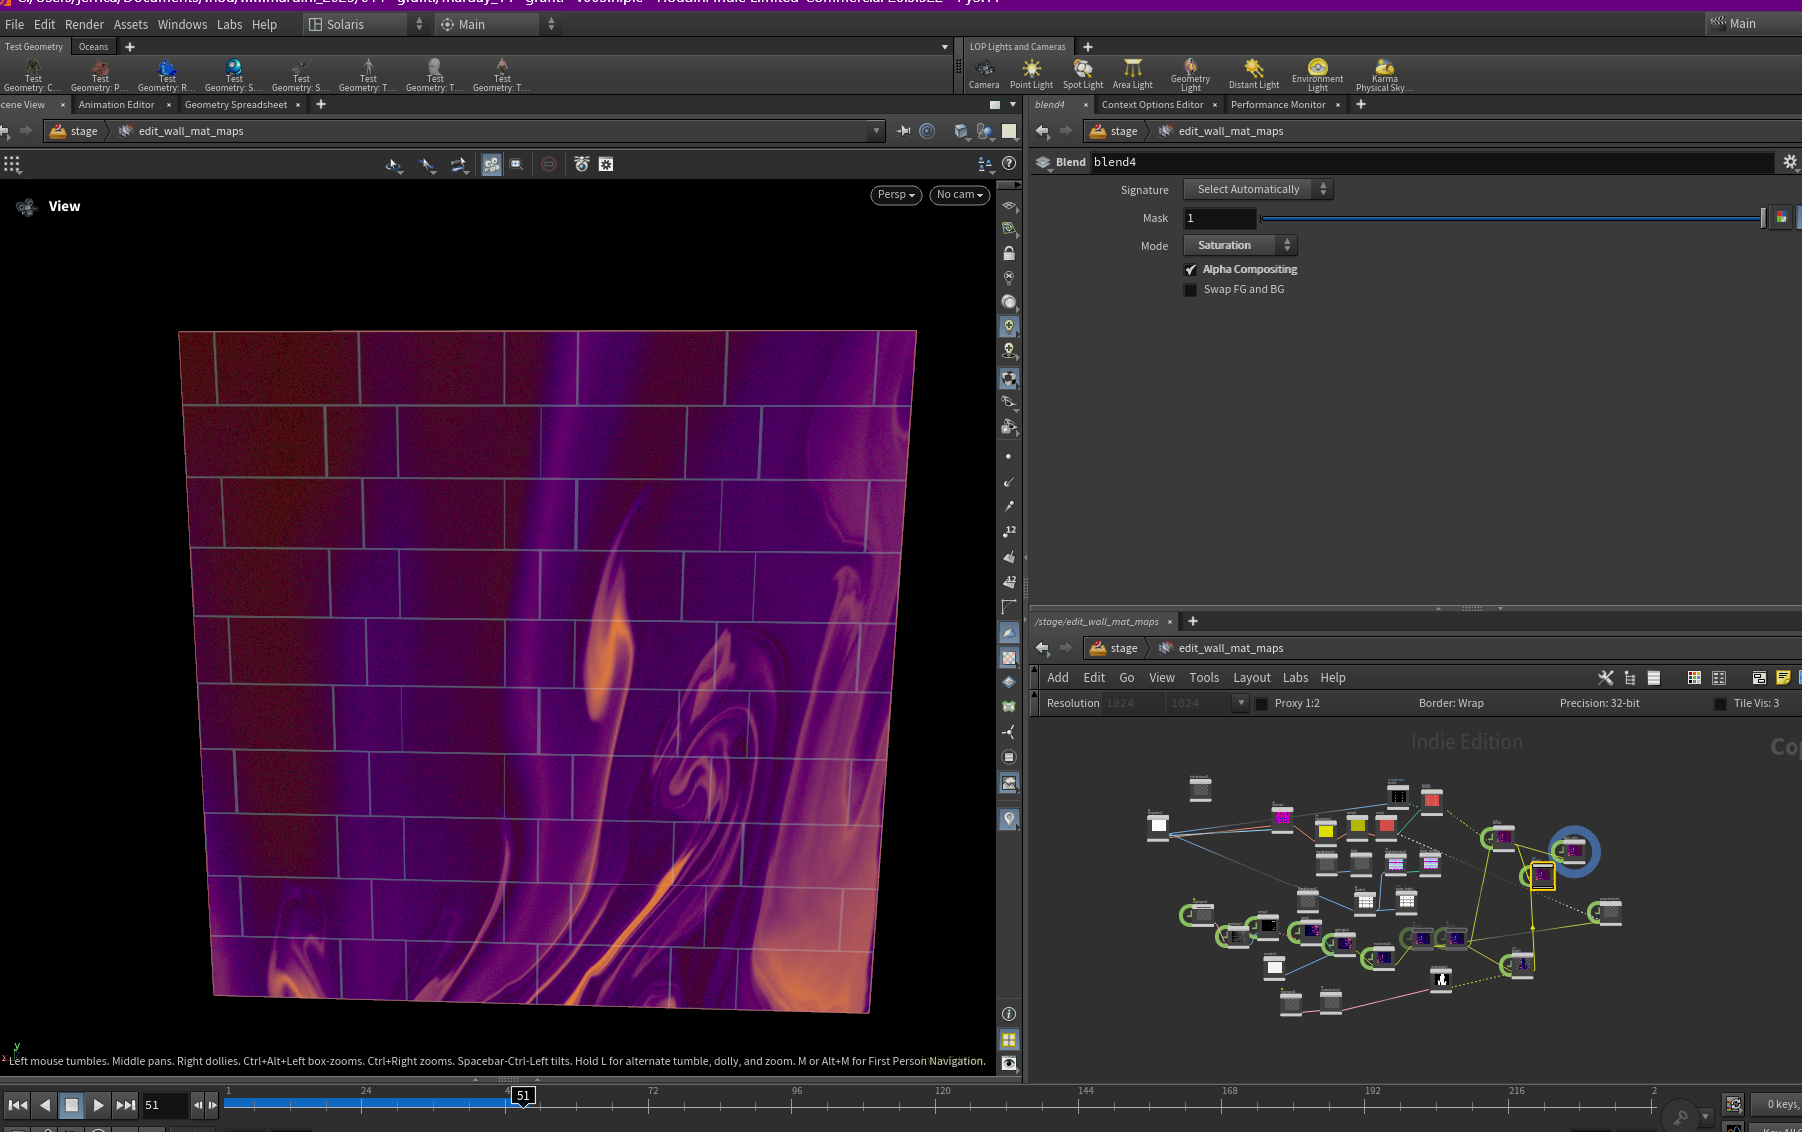
Task: Click the Mask value input field
Action: [x=1220, y=218]
